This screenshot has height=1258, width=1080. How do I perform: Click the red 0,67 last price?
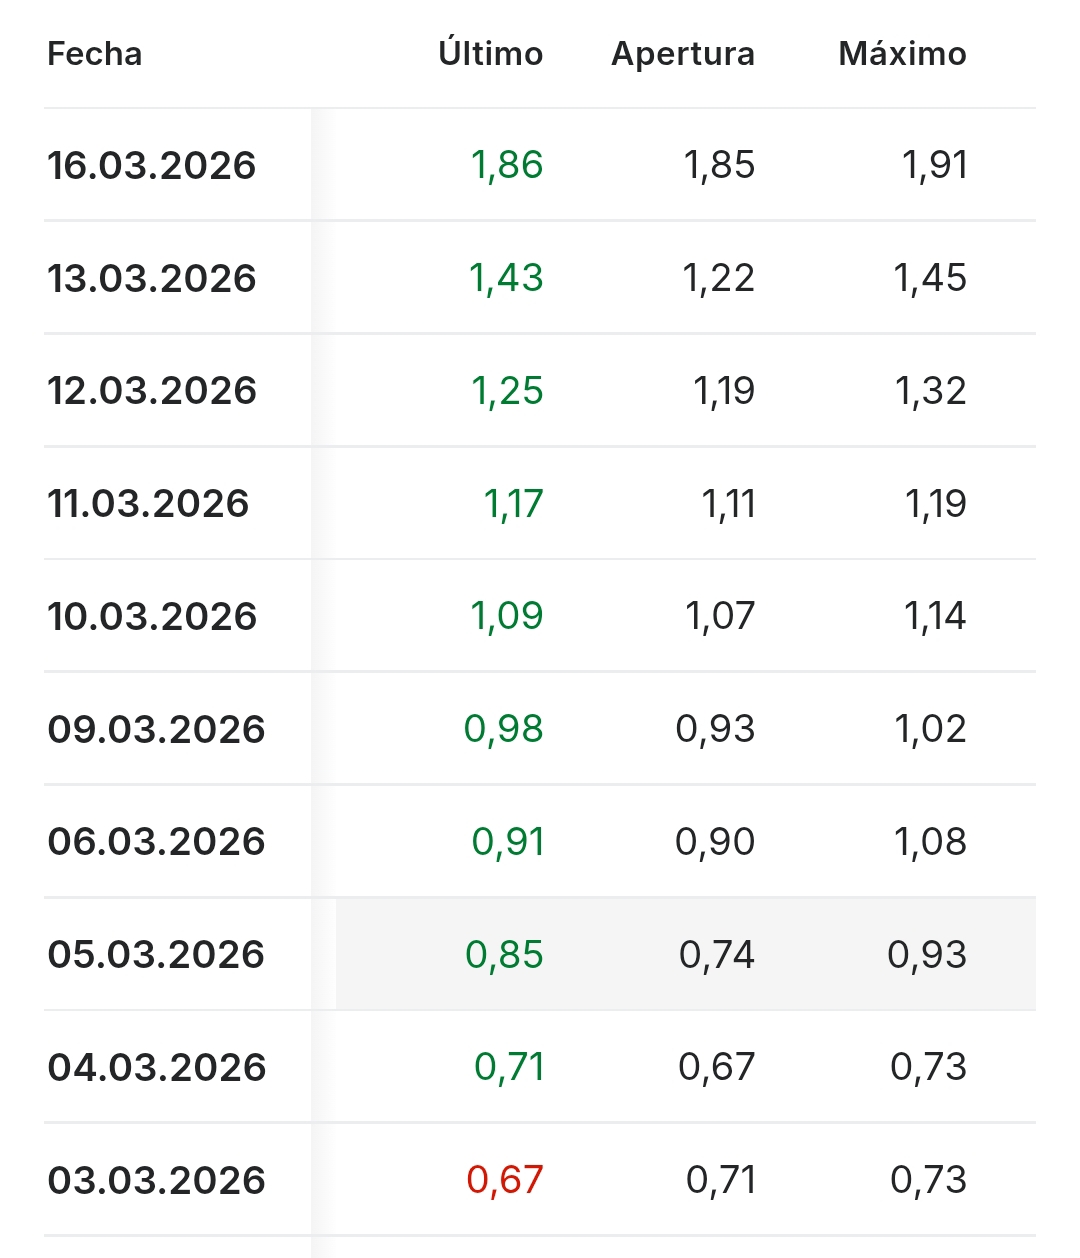[504, 1180]
